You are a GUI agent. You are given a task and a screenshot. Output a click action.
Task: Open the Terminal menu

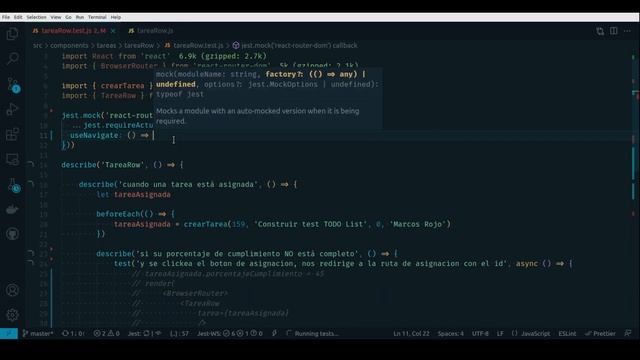click(x=97, y=17)
